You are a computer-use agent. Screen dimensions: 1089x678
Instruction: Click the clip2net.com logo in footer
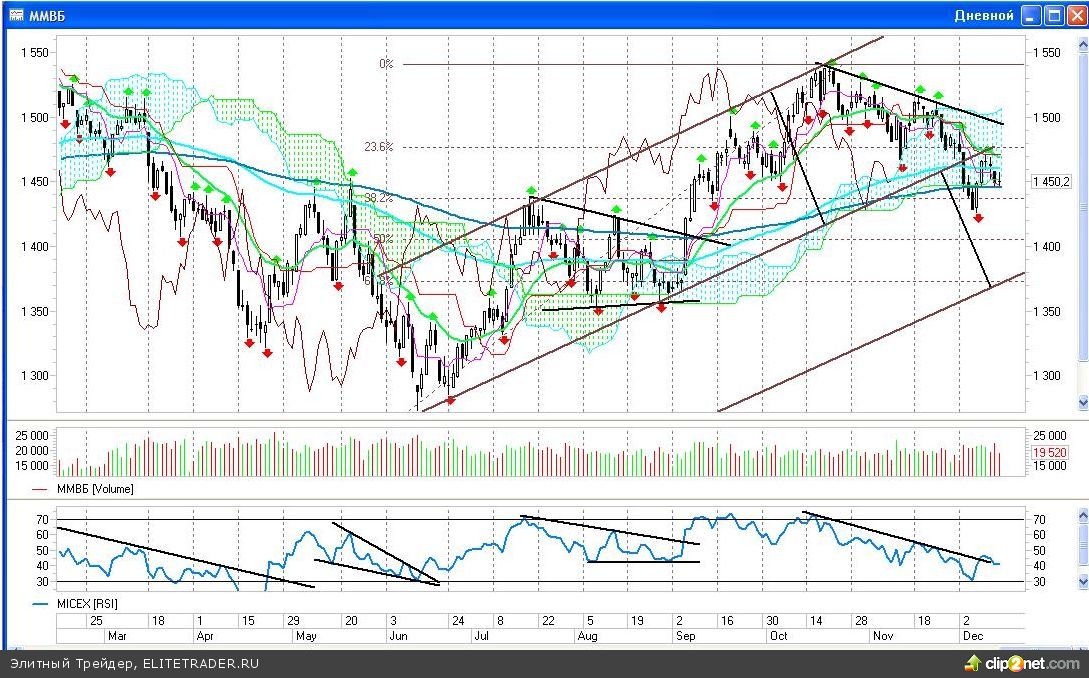point(1022,664)
